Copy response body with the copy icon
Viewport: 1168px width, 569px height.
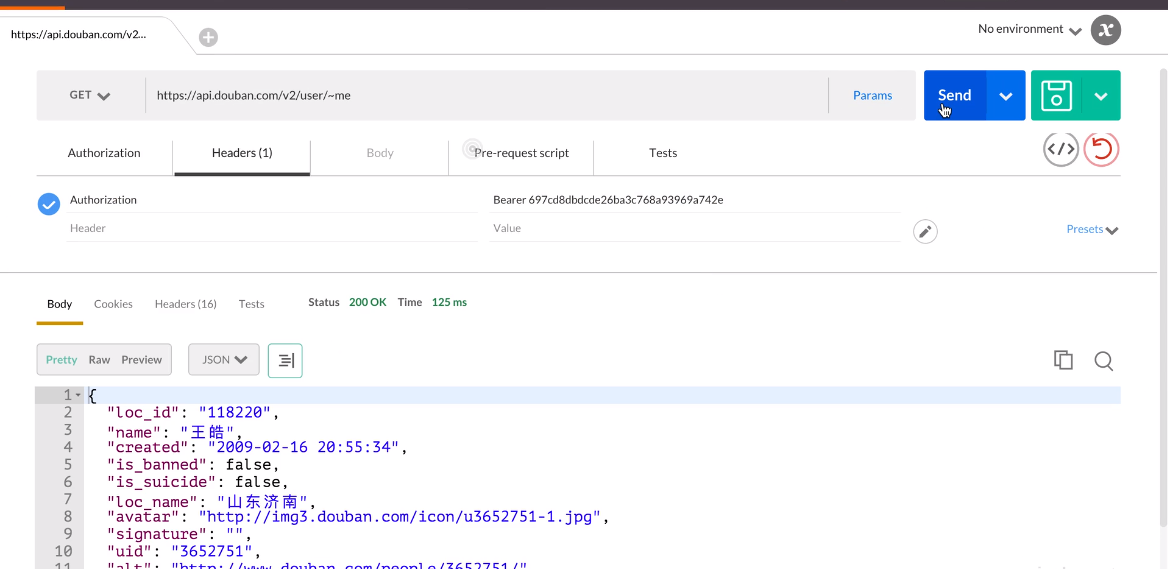1063,360
